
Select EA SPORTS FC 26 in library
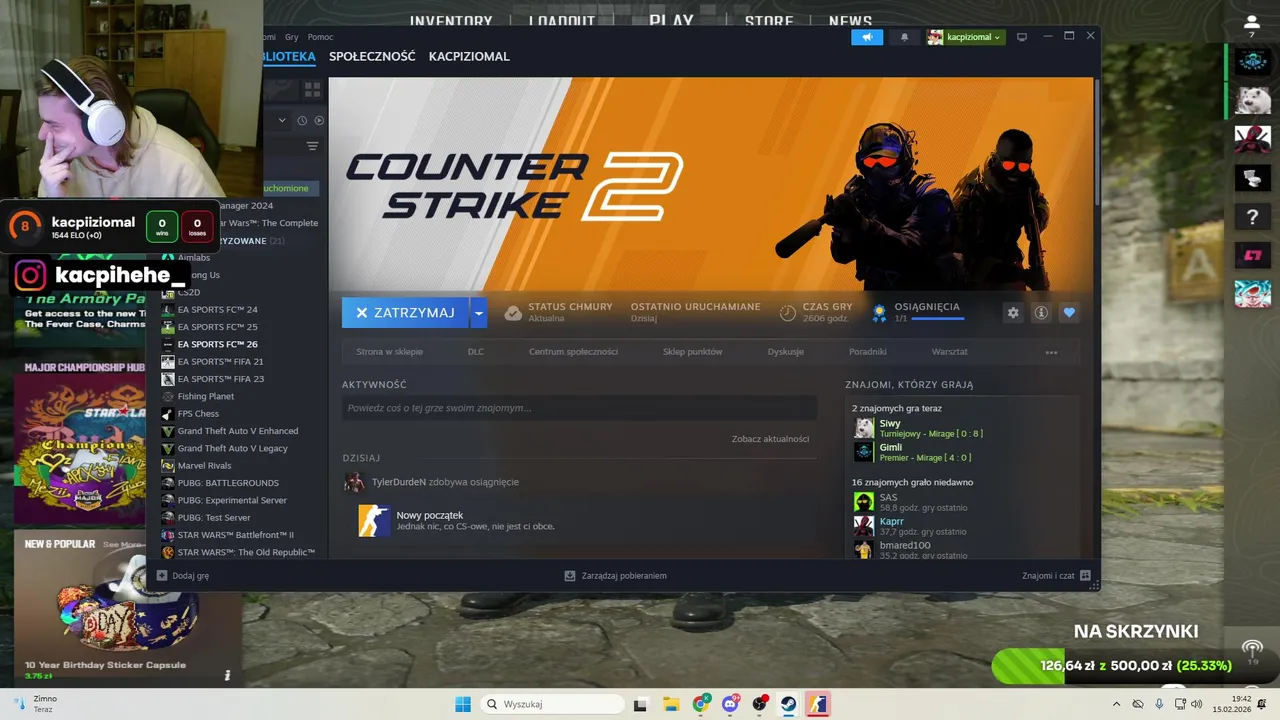[x=217, y=344]
